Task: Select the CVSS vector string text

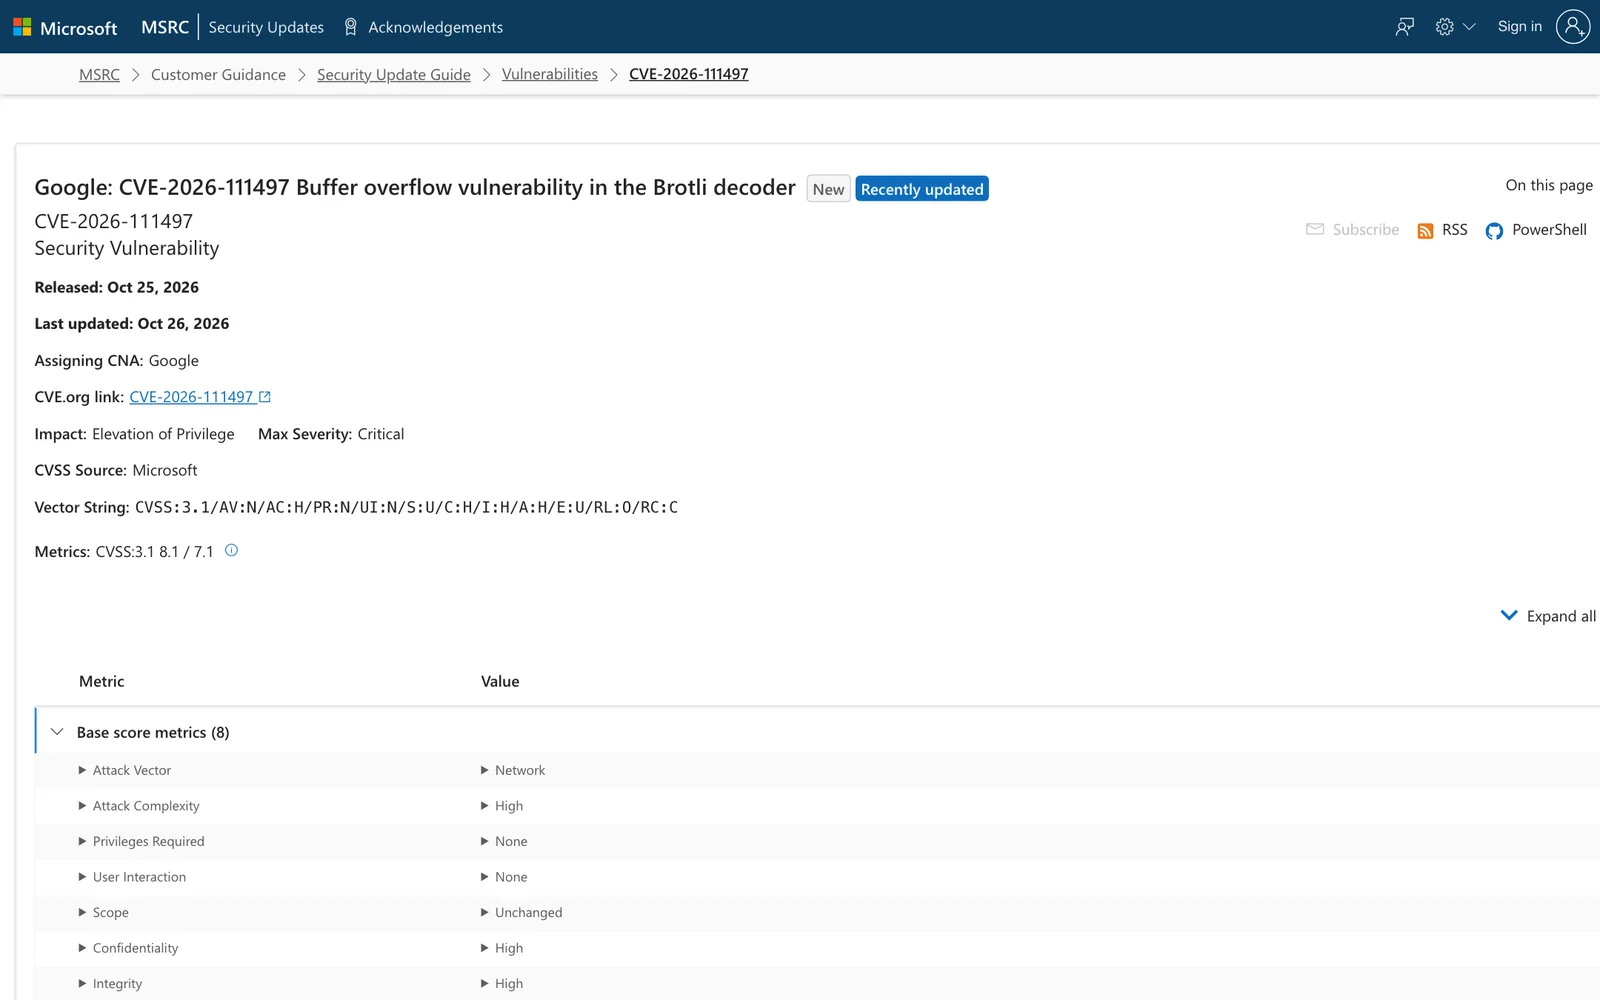Action: click(x=406, y=507)
